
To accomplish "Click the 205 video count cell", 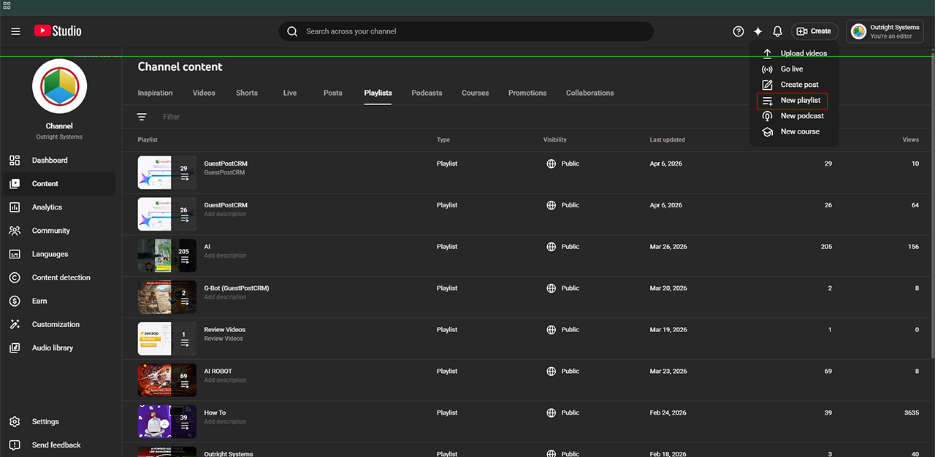I will tap(826, 247).
